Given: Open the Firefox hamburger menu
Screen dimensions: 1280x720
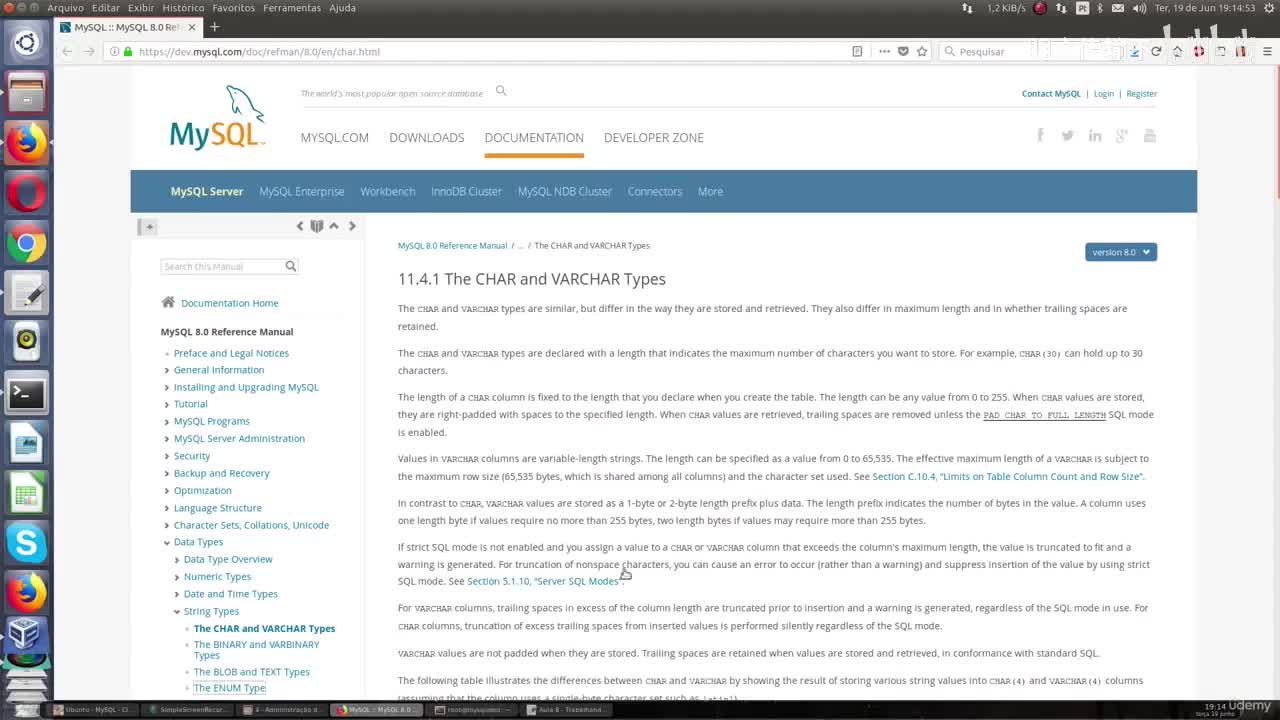Looking at the screenshot, I should 1268,51.
